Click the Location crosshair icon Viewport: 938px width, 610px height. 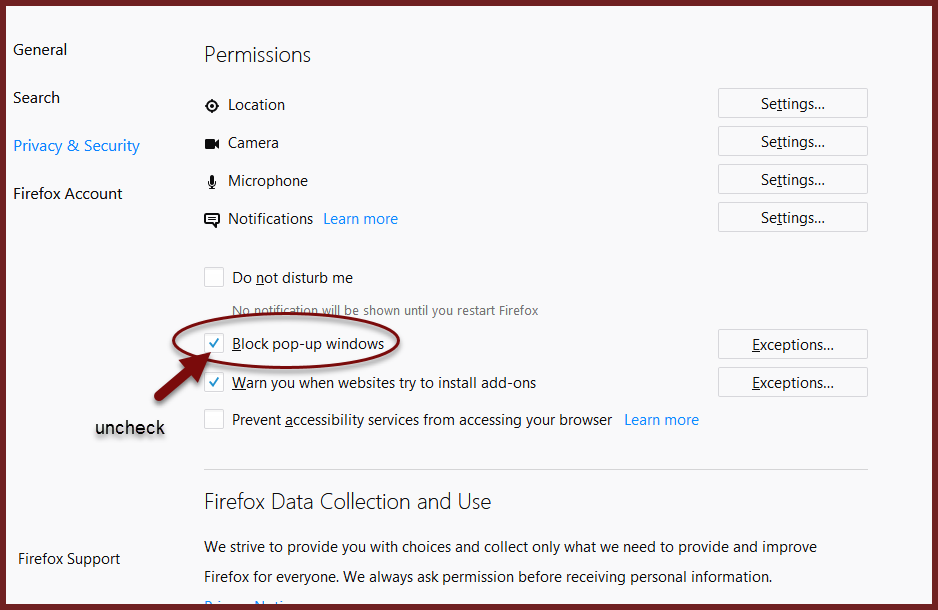tap(212, 106)
